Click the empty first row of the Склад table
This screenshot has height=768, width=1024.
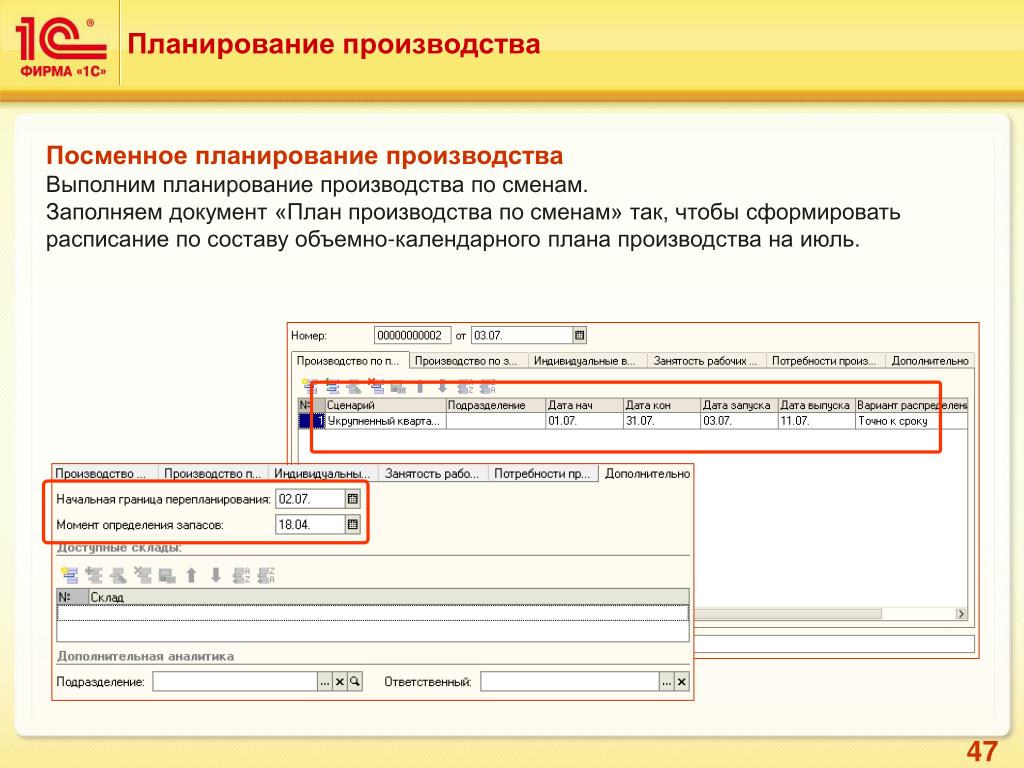tap(373, 613)
